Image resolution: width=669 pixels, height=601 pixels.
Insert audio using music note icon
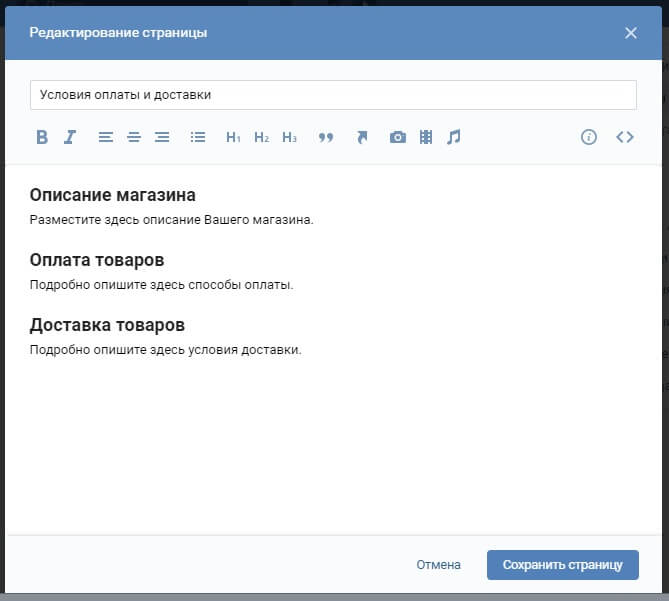click(x=454, y=138)
